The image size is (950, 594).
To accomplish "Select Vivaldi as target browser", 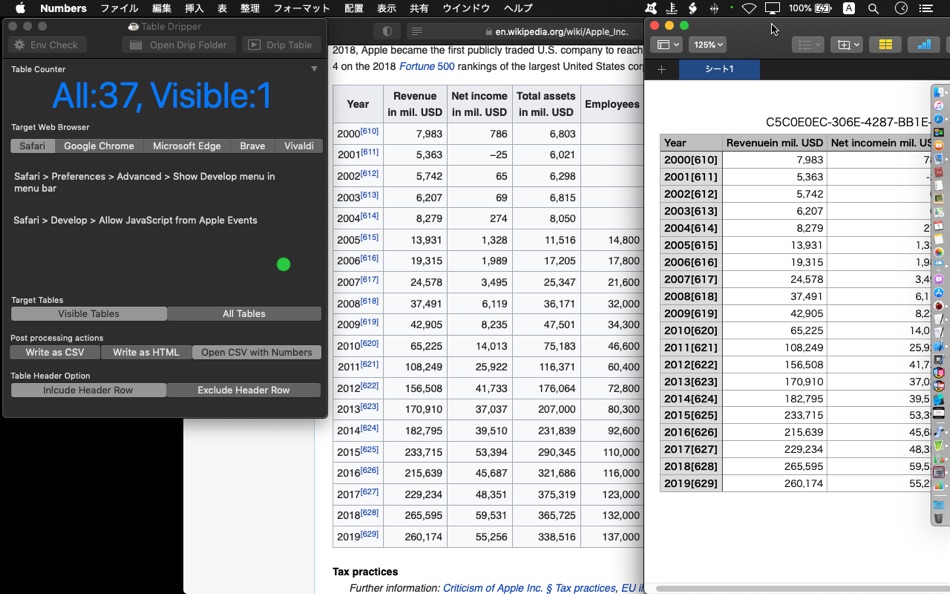I will (x=299, y=146).
